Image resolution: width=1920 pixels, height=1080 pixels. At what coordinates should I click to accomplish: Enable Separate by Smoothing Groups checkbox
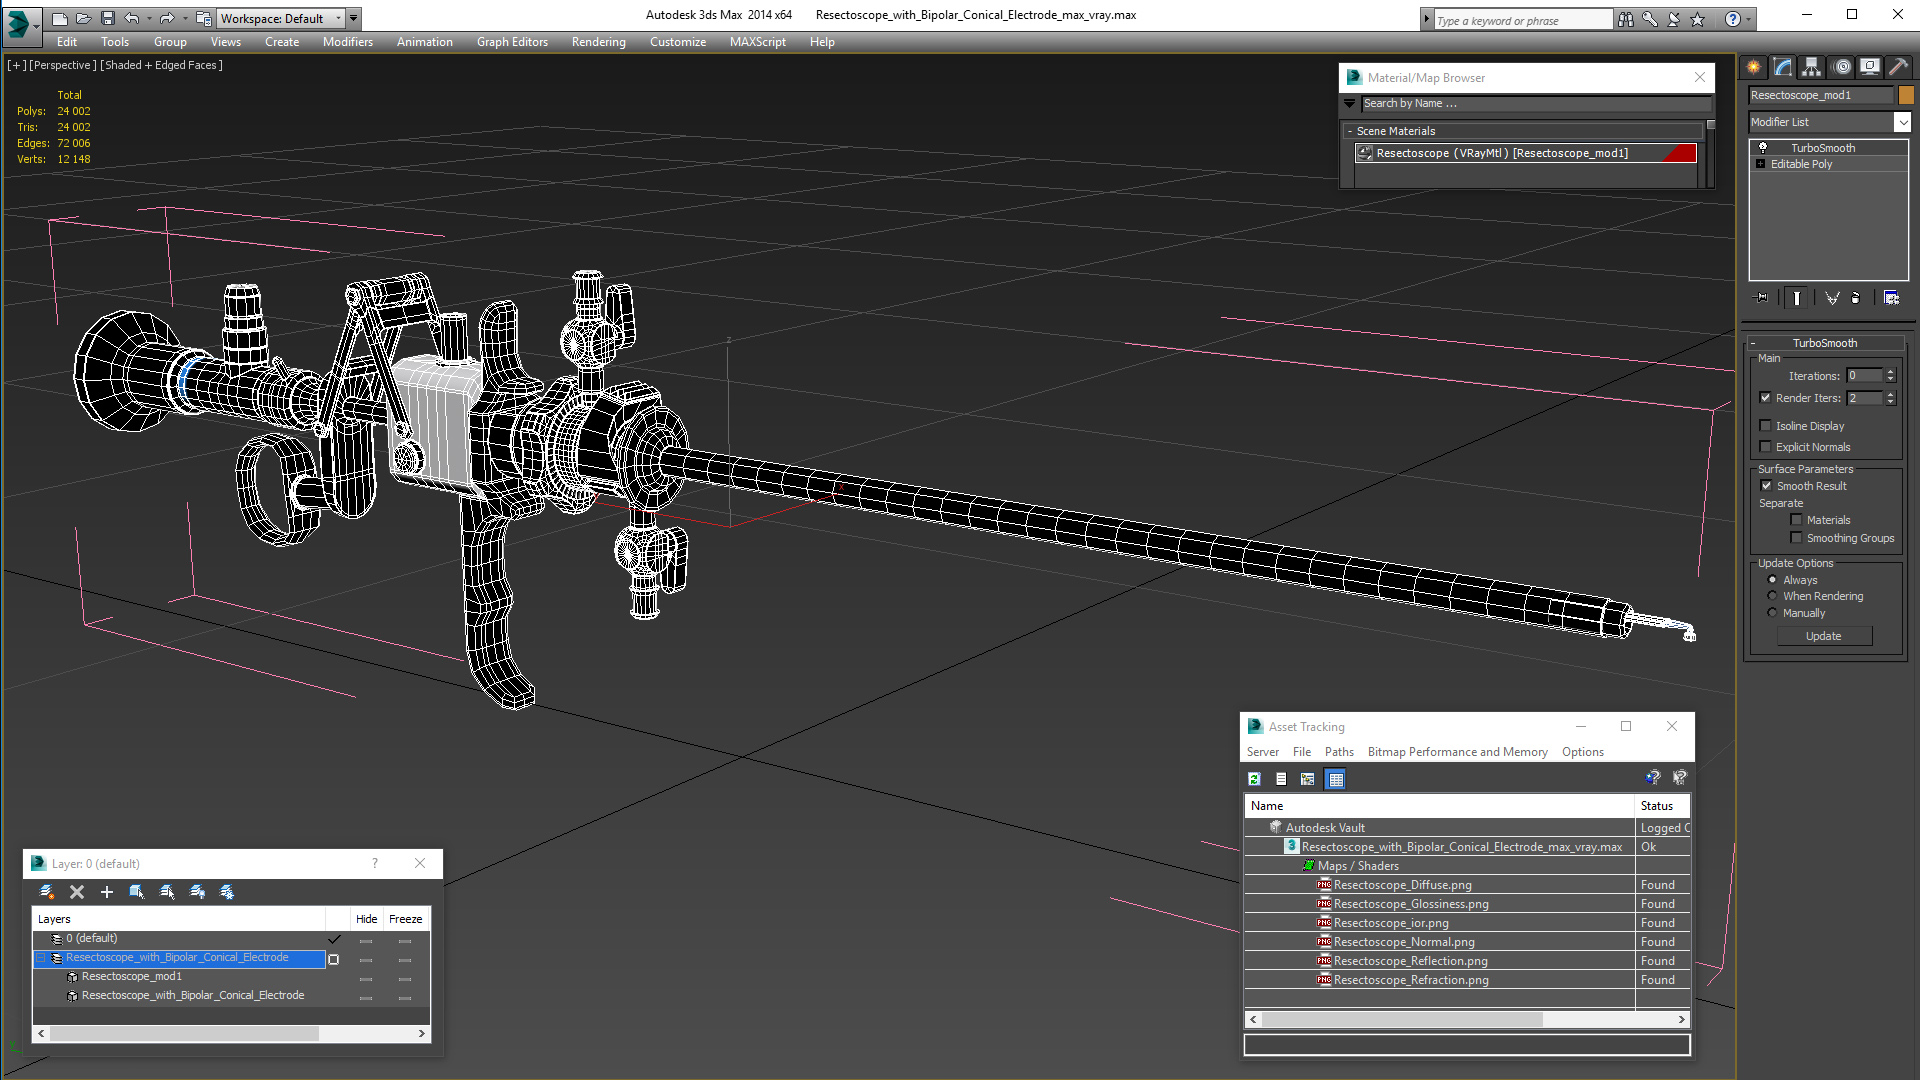coord(1796,538)
